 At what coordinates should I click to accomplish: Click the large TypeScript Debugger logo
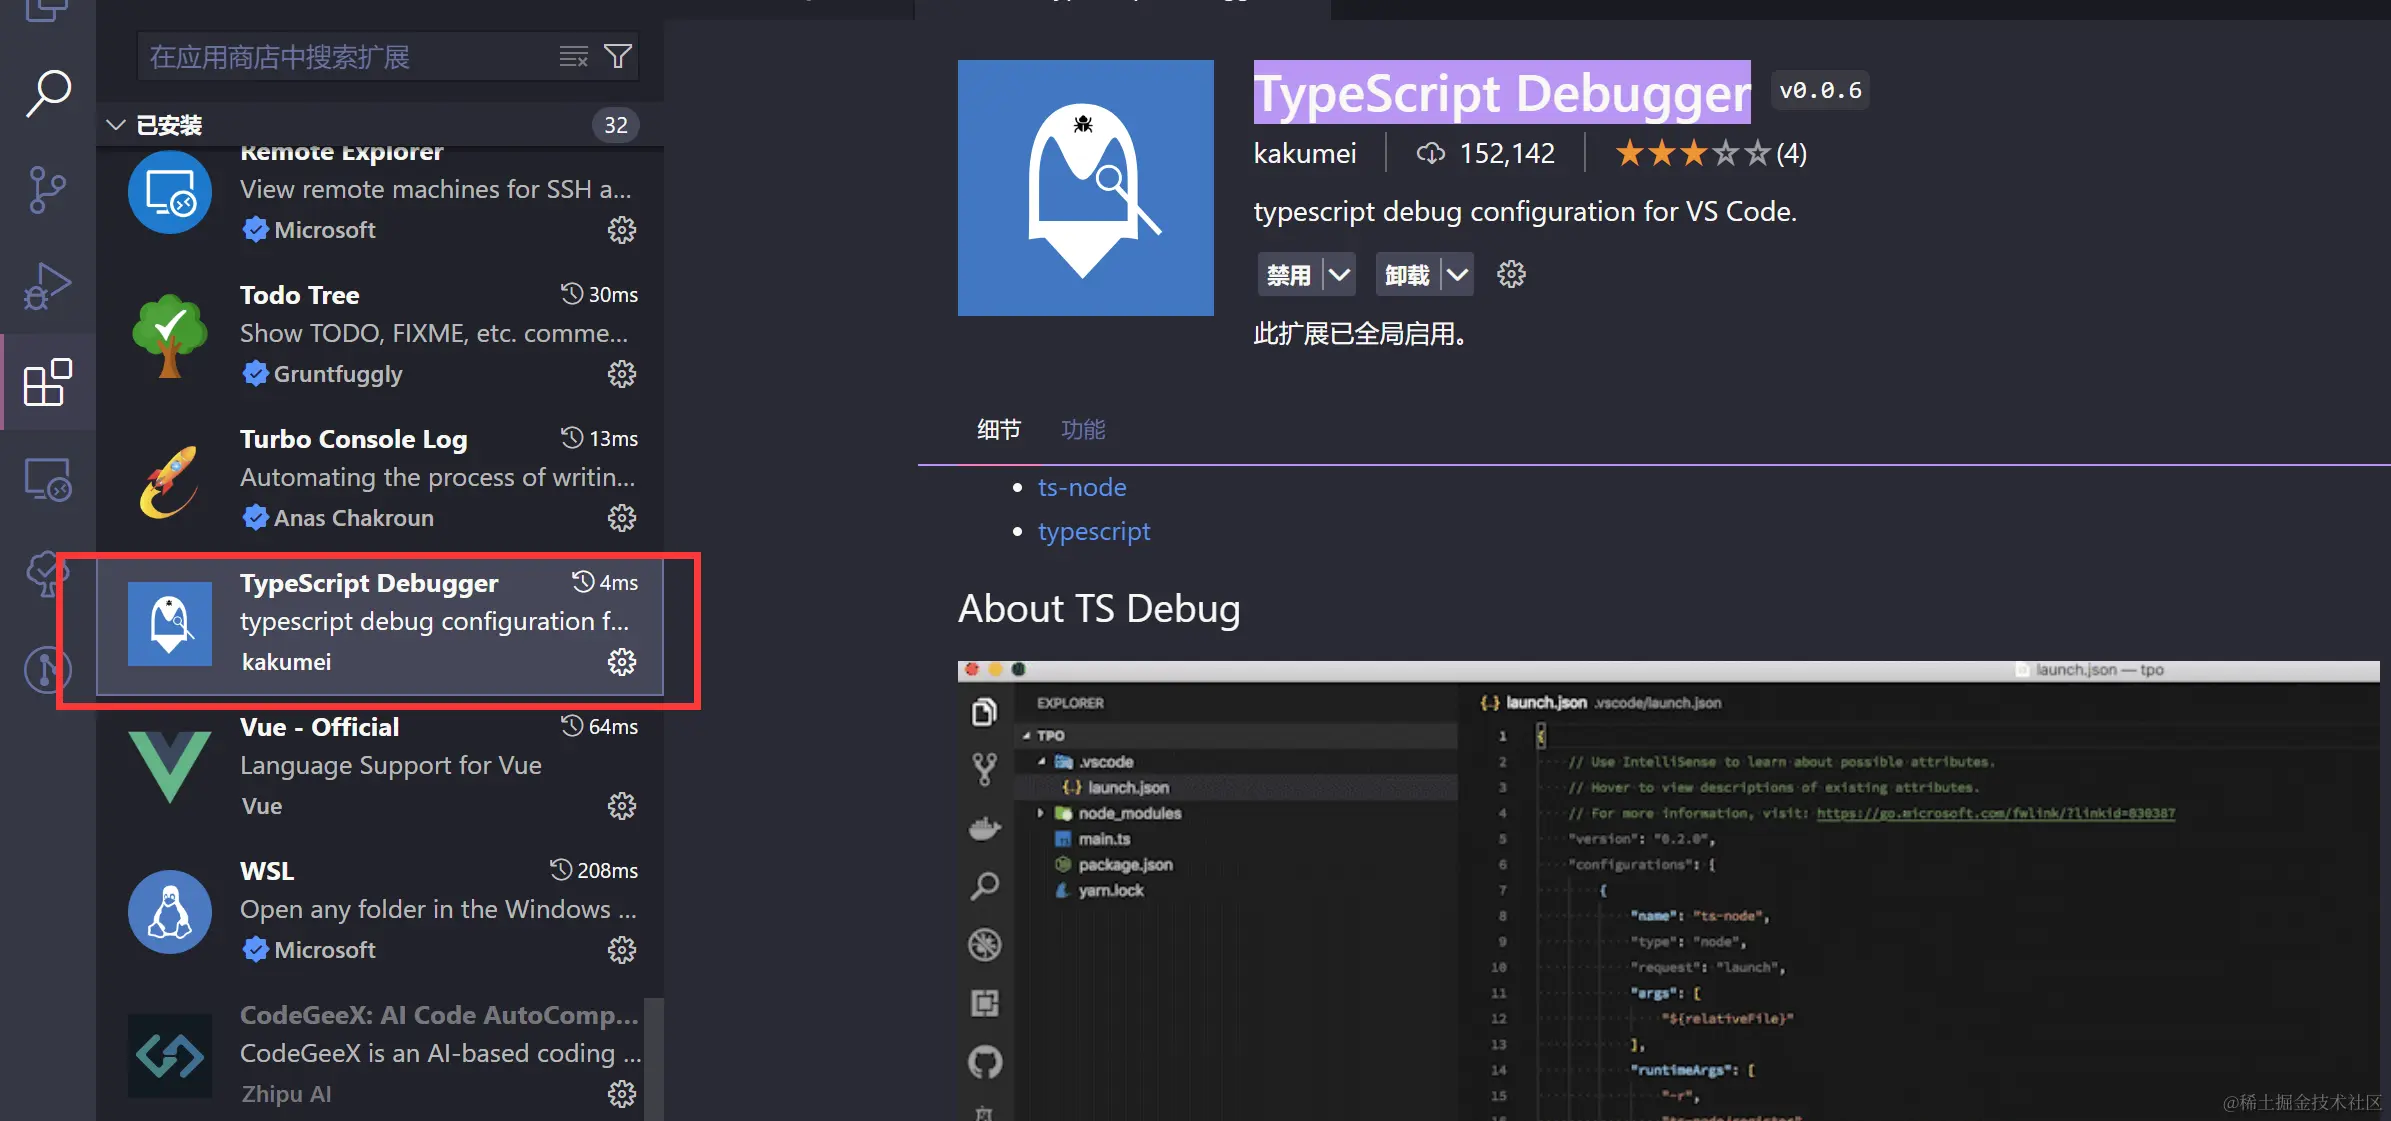point(1086,188)
